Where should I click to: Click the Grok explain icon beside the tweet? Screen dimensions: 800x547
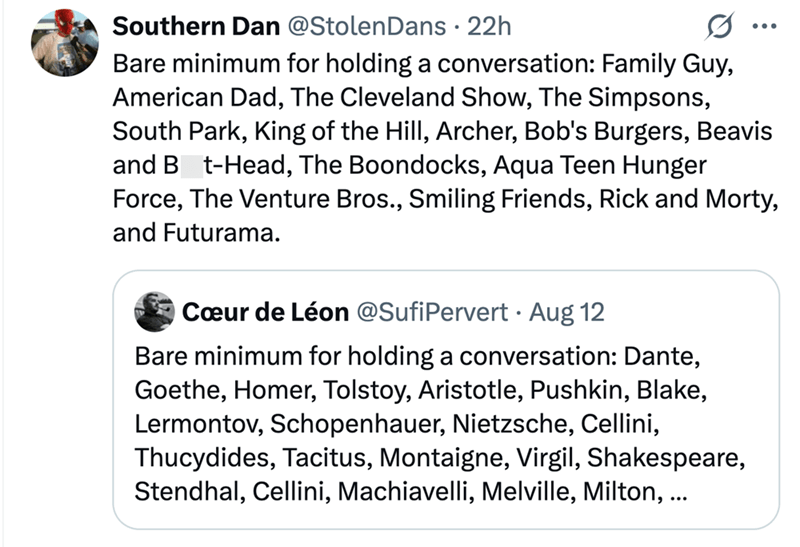(720, 26)
